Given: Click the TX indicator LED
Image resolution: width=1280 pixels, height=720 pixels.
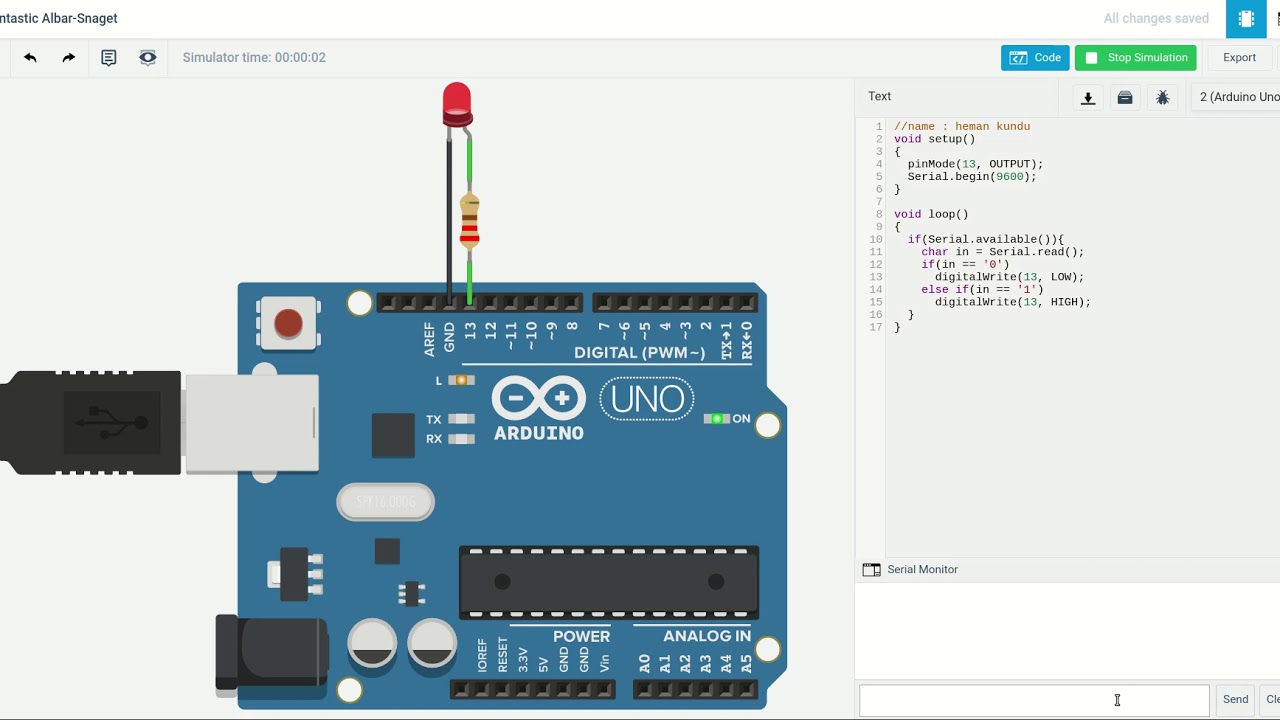Looking at the screenshot, I should [x=461, y=419].
